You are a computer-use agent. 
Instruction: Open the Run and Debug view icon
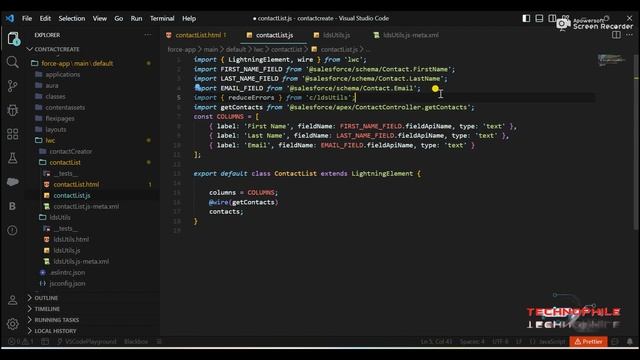tap(13, 110)
